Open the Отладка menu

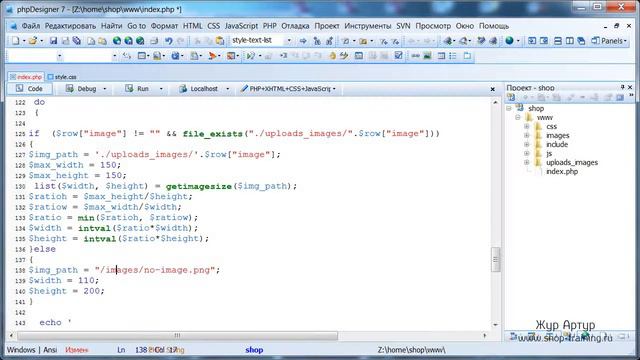coord(295,26)
